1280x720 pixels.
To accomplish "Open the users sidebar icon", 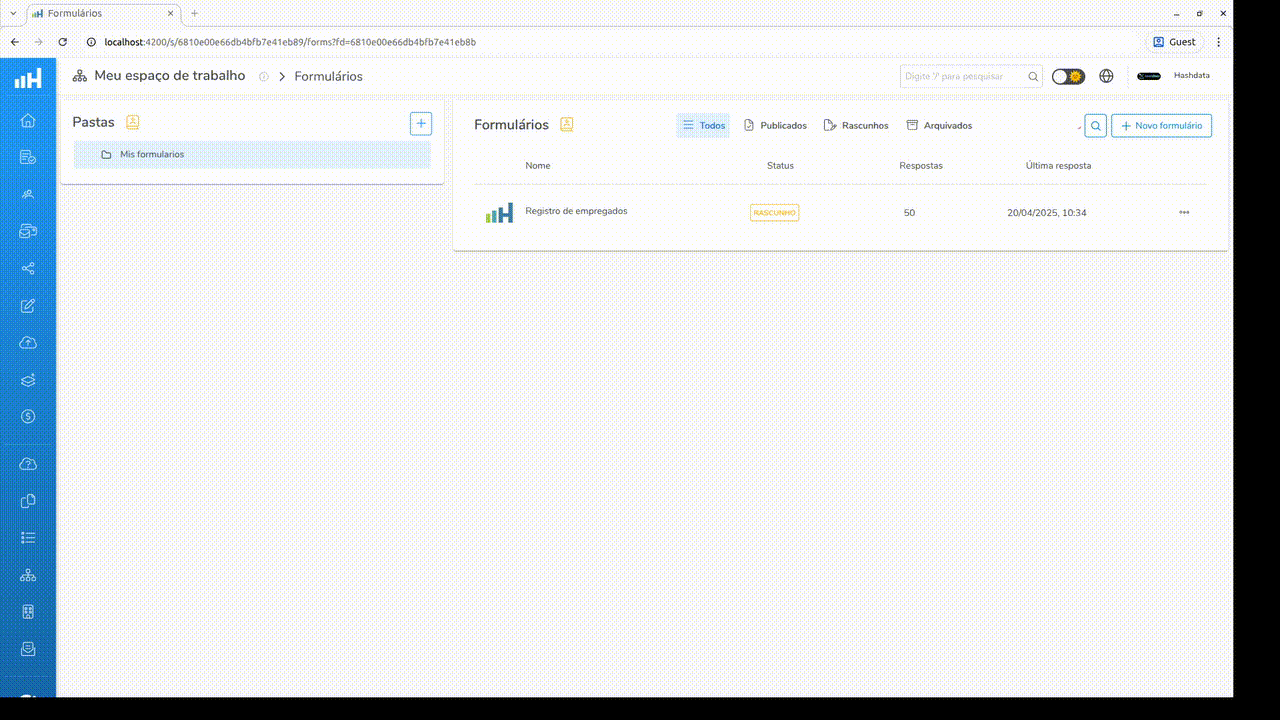I will point(28,194).
